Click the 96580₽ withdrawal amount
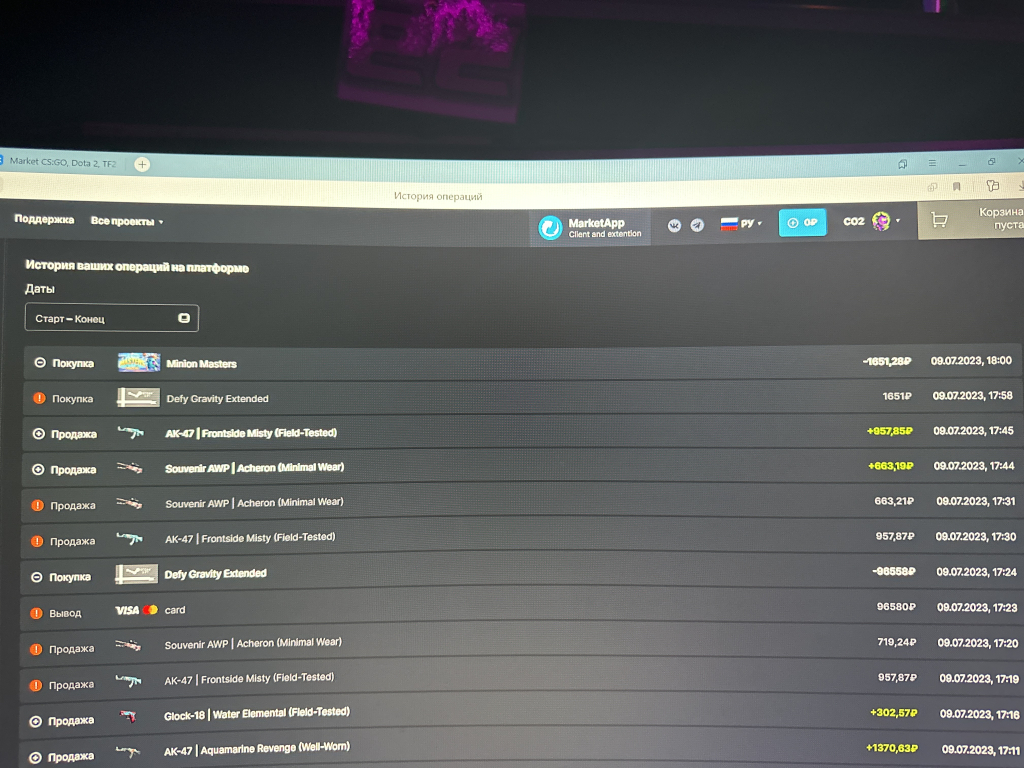 (896, 607)
